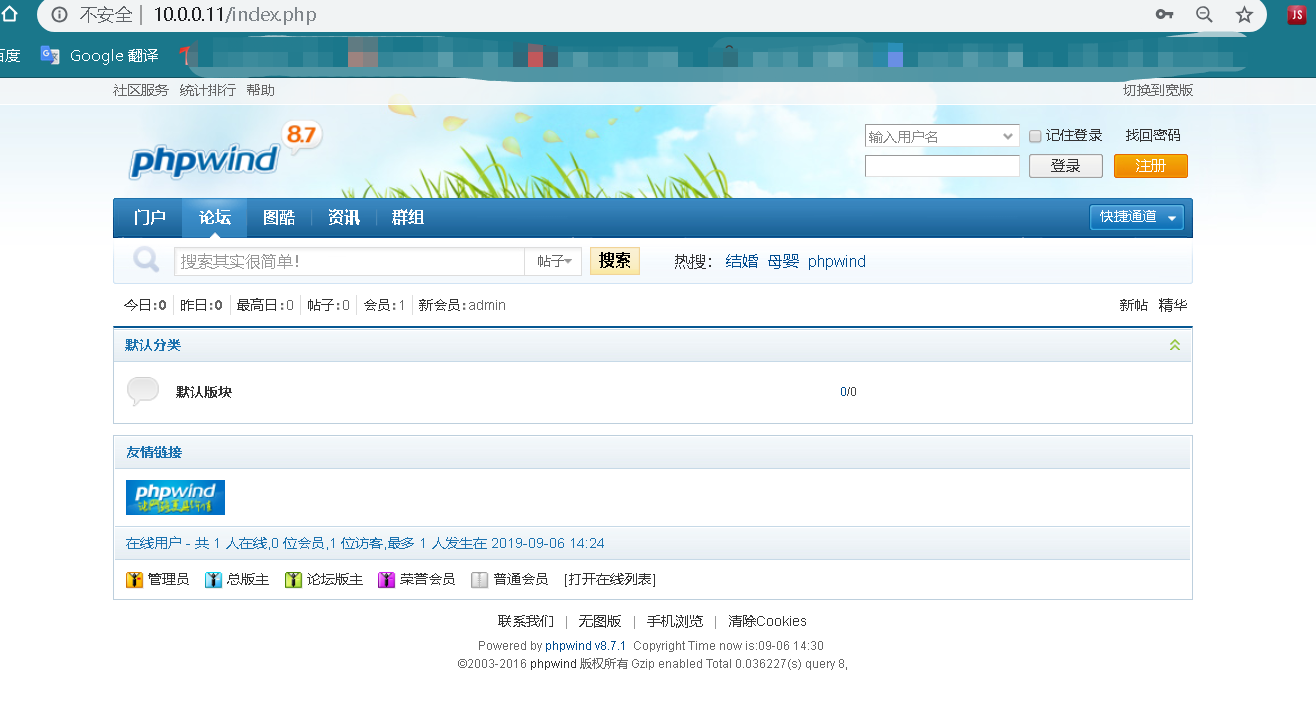Open the 手机浏览 footer link
Screen dimensions: 1316x719
tap(675, 621)
